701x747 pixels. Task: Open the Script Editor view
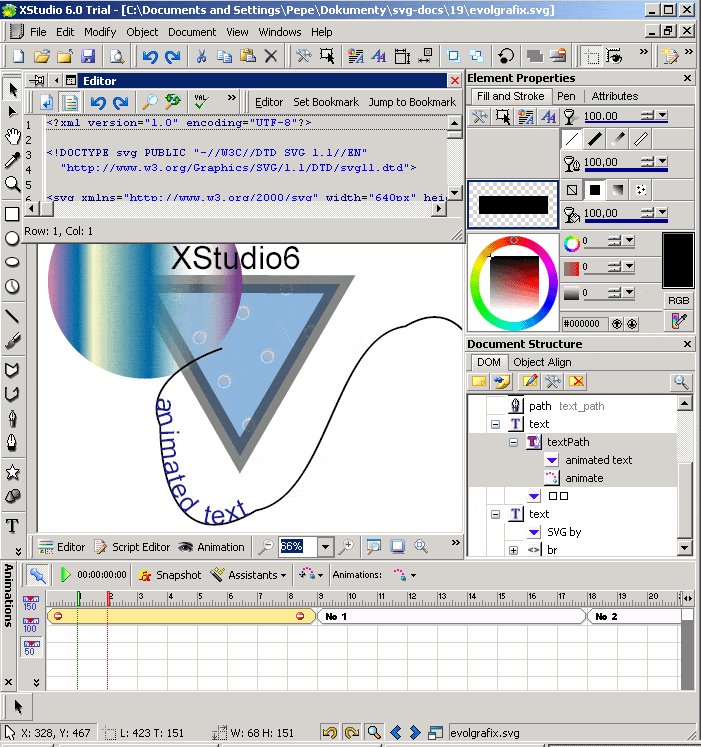(x=132, y=547)
